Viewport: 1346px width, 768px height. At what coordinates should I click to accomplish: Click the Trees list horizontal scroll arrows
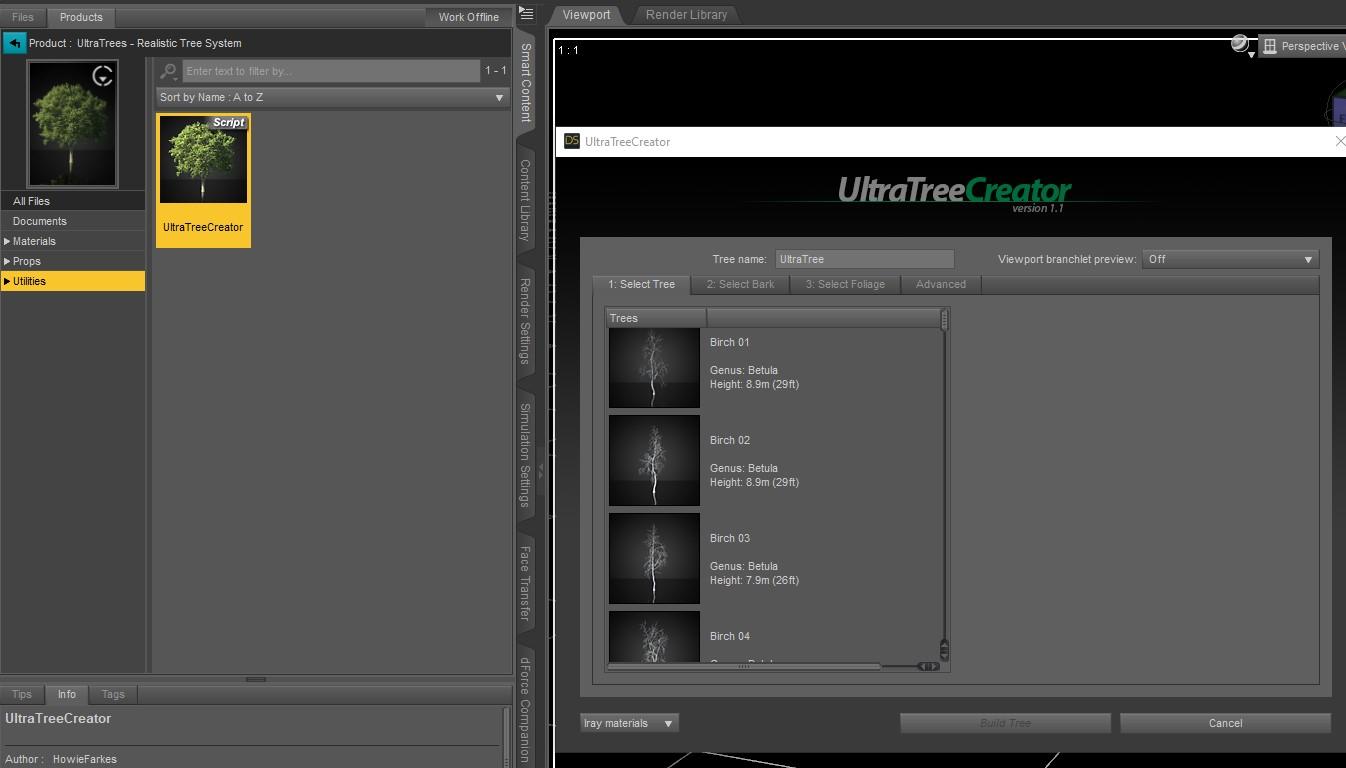coord(929,666)
